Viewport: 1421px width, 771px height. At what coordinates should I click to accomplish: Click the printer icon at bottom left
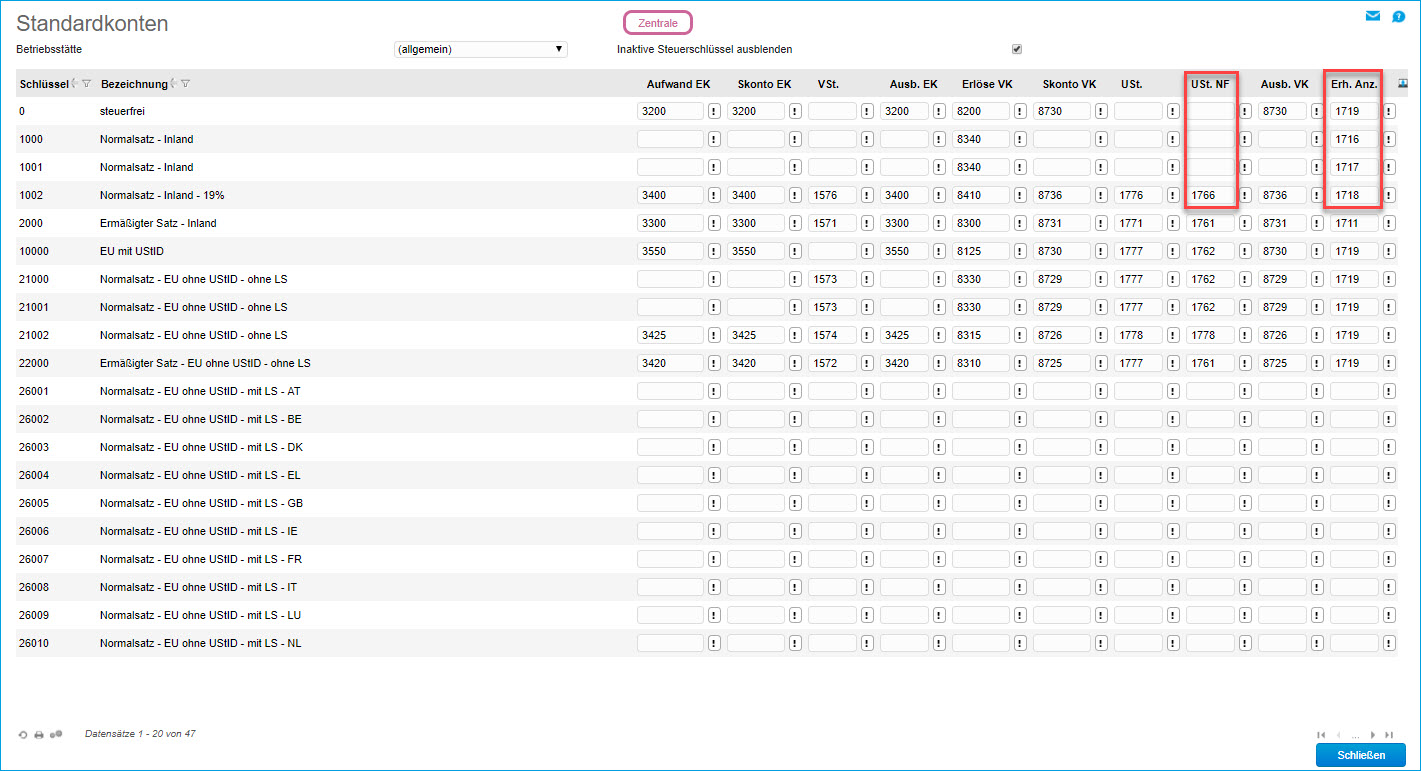39,734
